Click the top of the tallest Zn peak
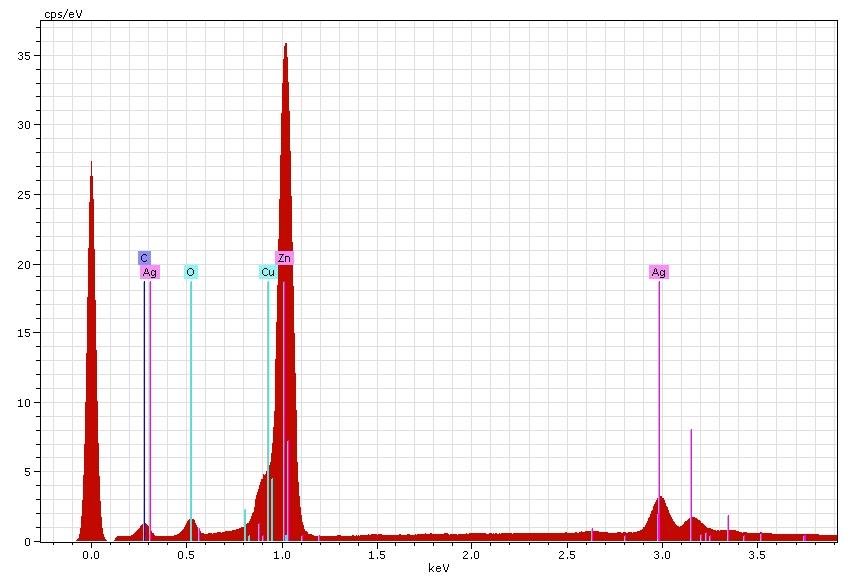 click(285, 45)
